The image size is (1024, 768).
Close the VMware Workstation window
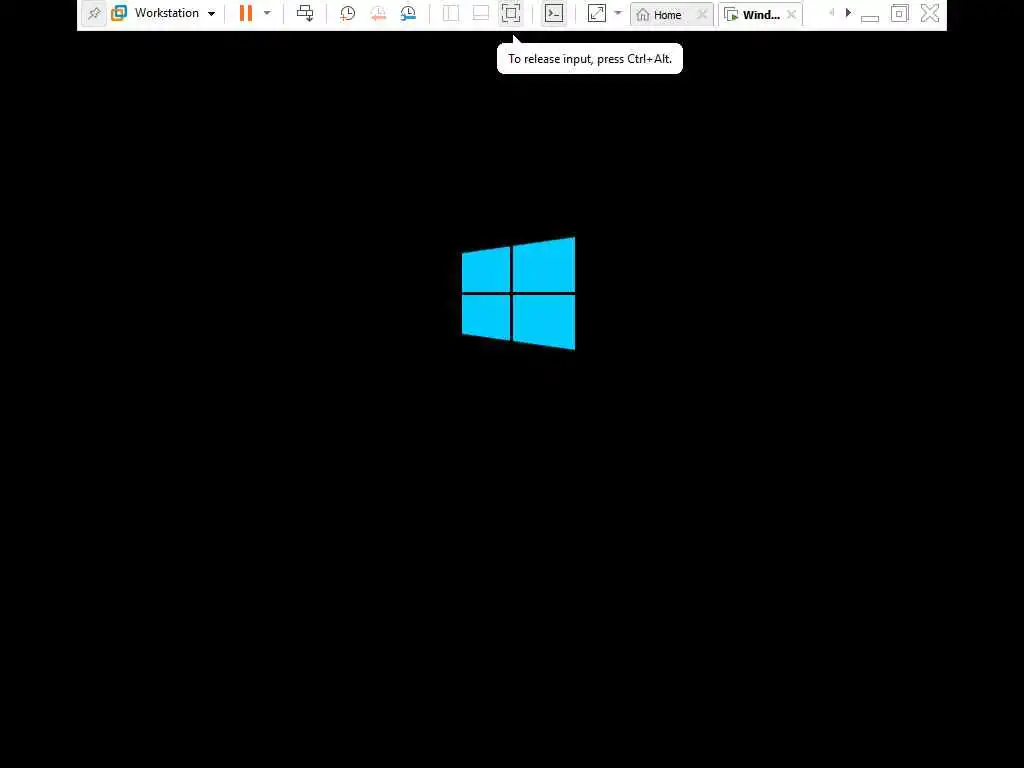[x=930, y=13]
